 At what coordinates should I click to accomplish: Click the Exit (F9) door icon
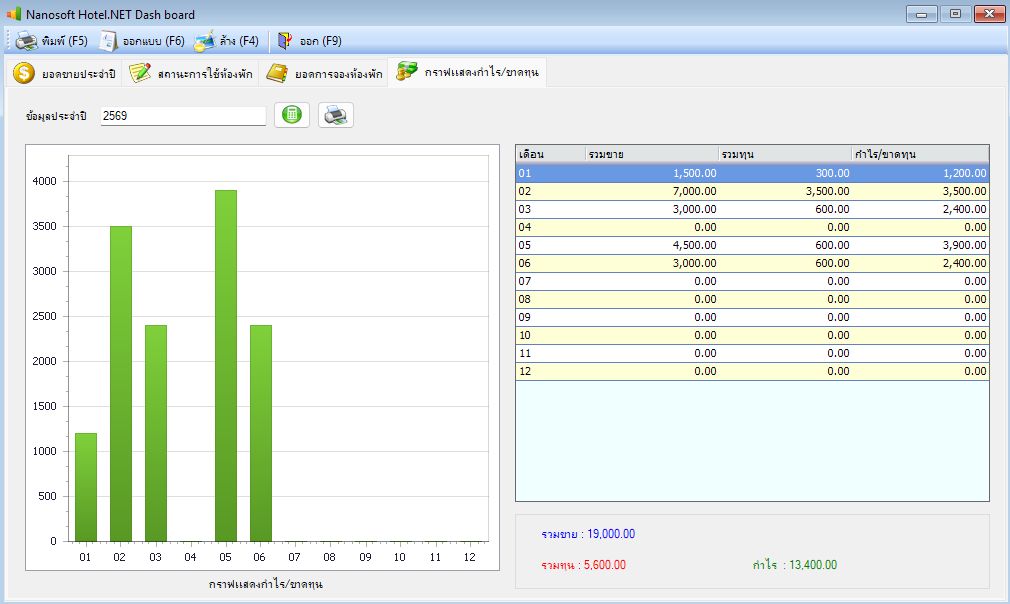coord(285,41)
